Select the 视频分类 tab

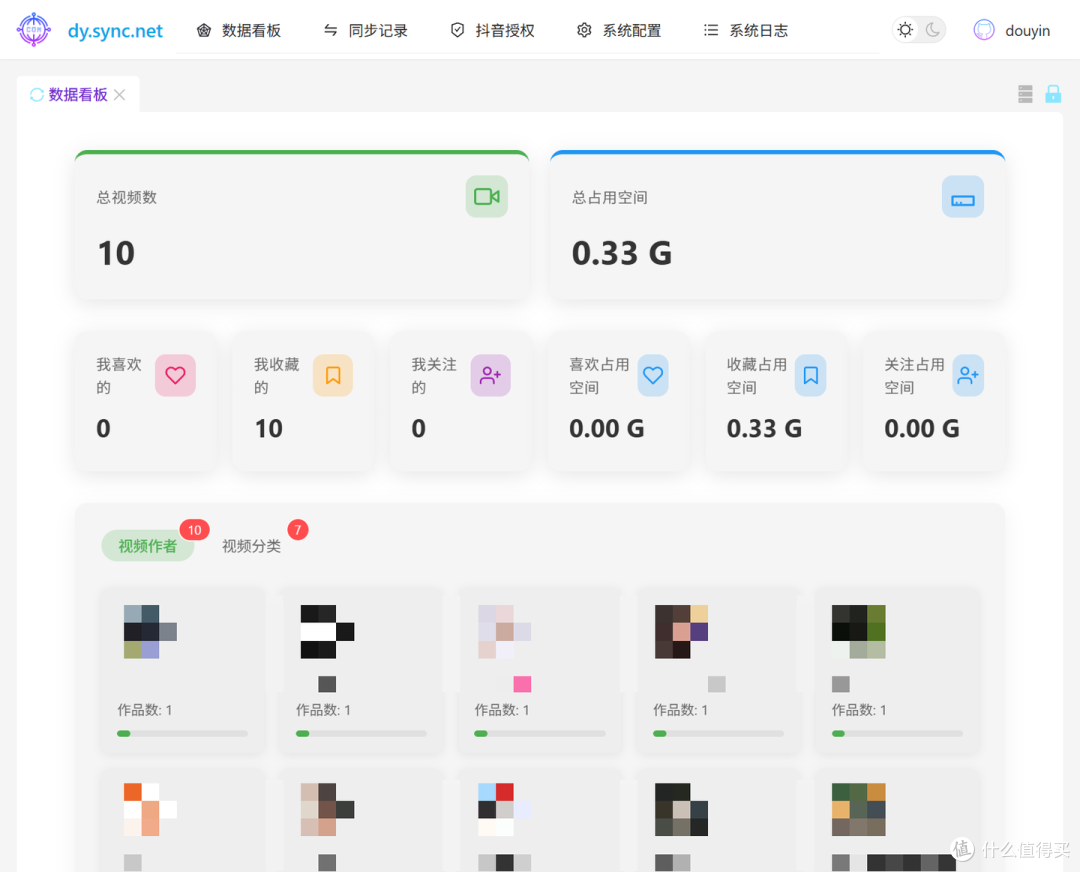click(x=251, y=546)
